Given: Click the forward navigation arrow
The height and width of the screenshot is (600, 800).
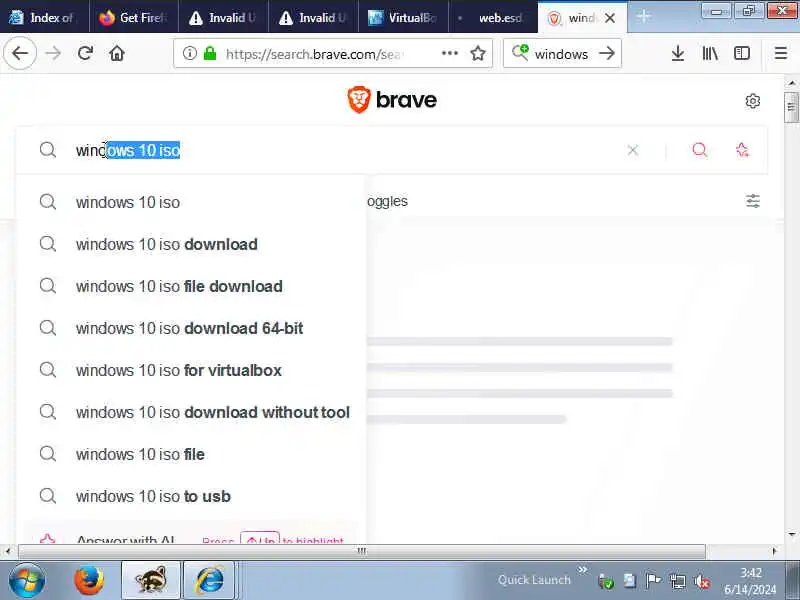Looking at the screenshot, I should point(53,53).
